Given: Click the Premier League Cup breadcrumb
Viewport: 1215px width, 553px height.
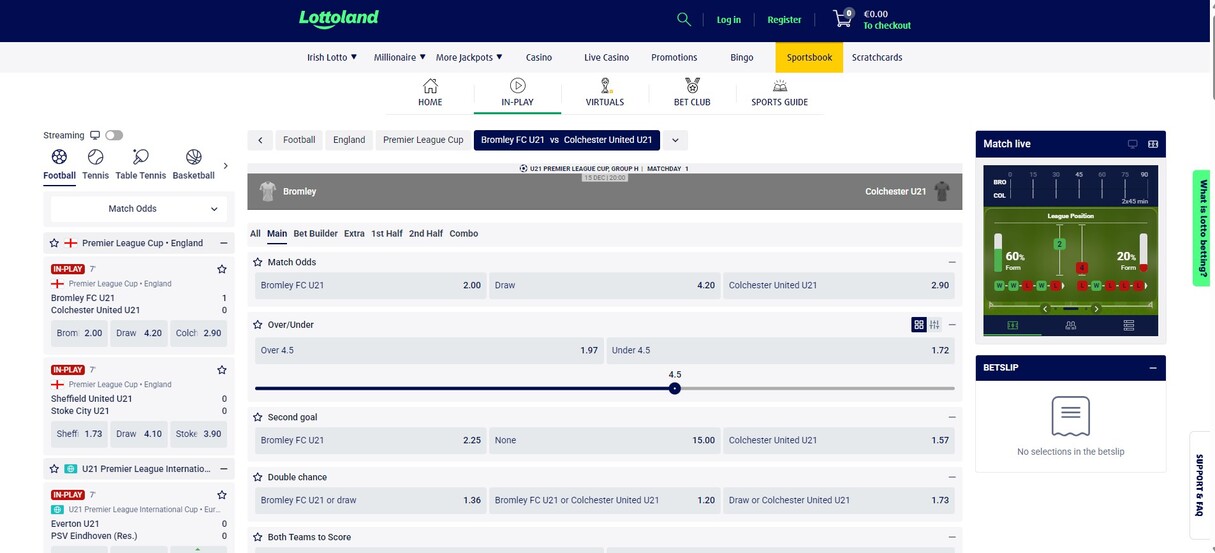Looking at the screenshot, I should [423, 140].
